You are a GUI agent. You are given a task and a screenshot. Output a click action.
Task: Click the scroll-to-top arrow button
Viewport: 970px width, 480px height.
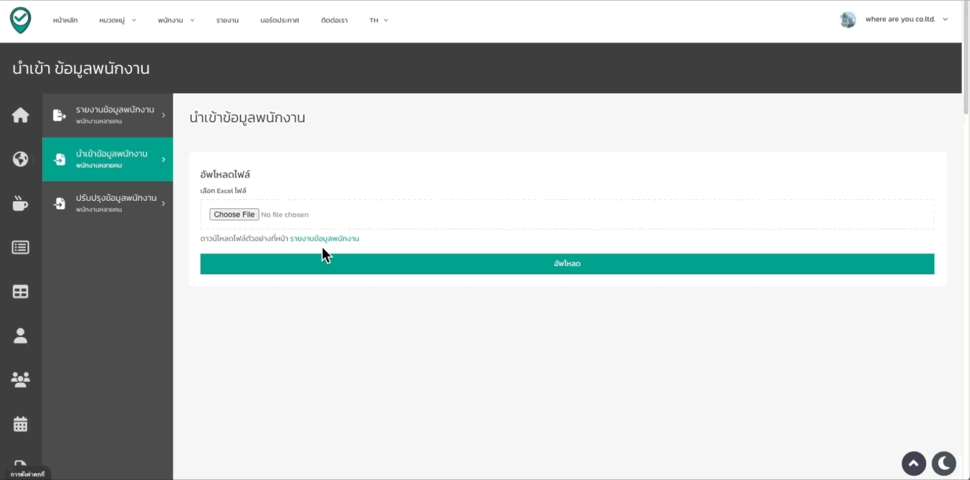click(913, 463)
